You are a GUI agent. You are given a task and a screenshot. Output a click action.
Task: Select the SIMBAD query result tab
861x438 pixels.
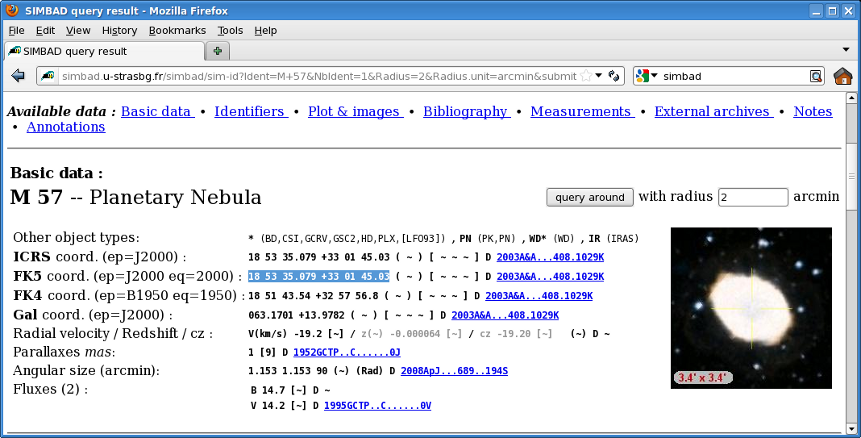100,50
